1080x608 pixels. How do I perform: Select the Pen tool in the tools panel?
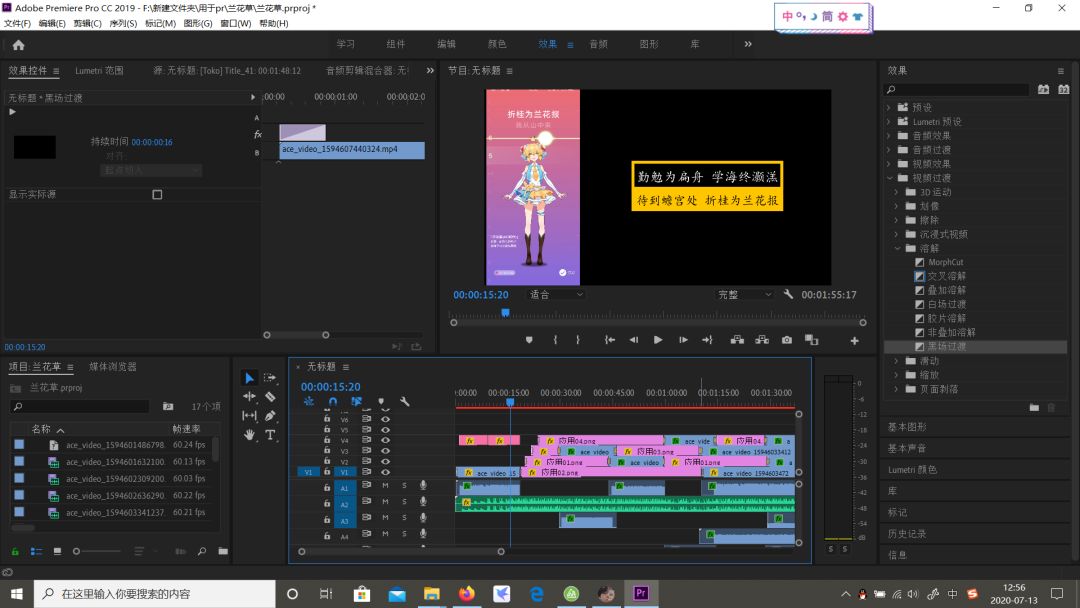270,416
